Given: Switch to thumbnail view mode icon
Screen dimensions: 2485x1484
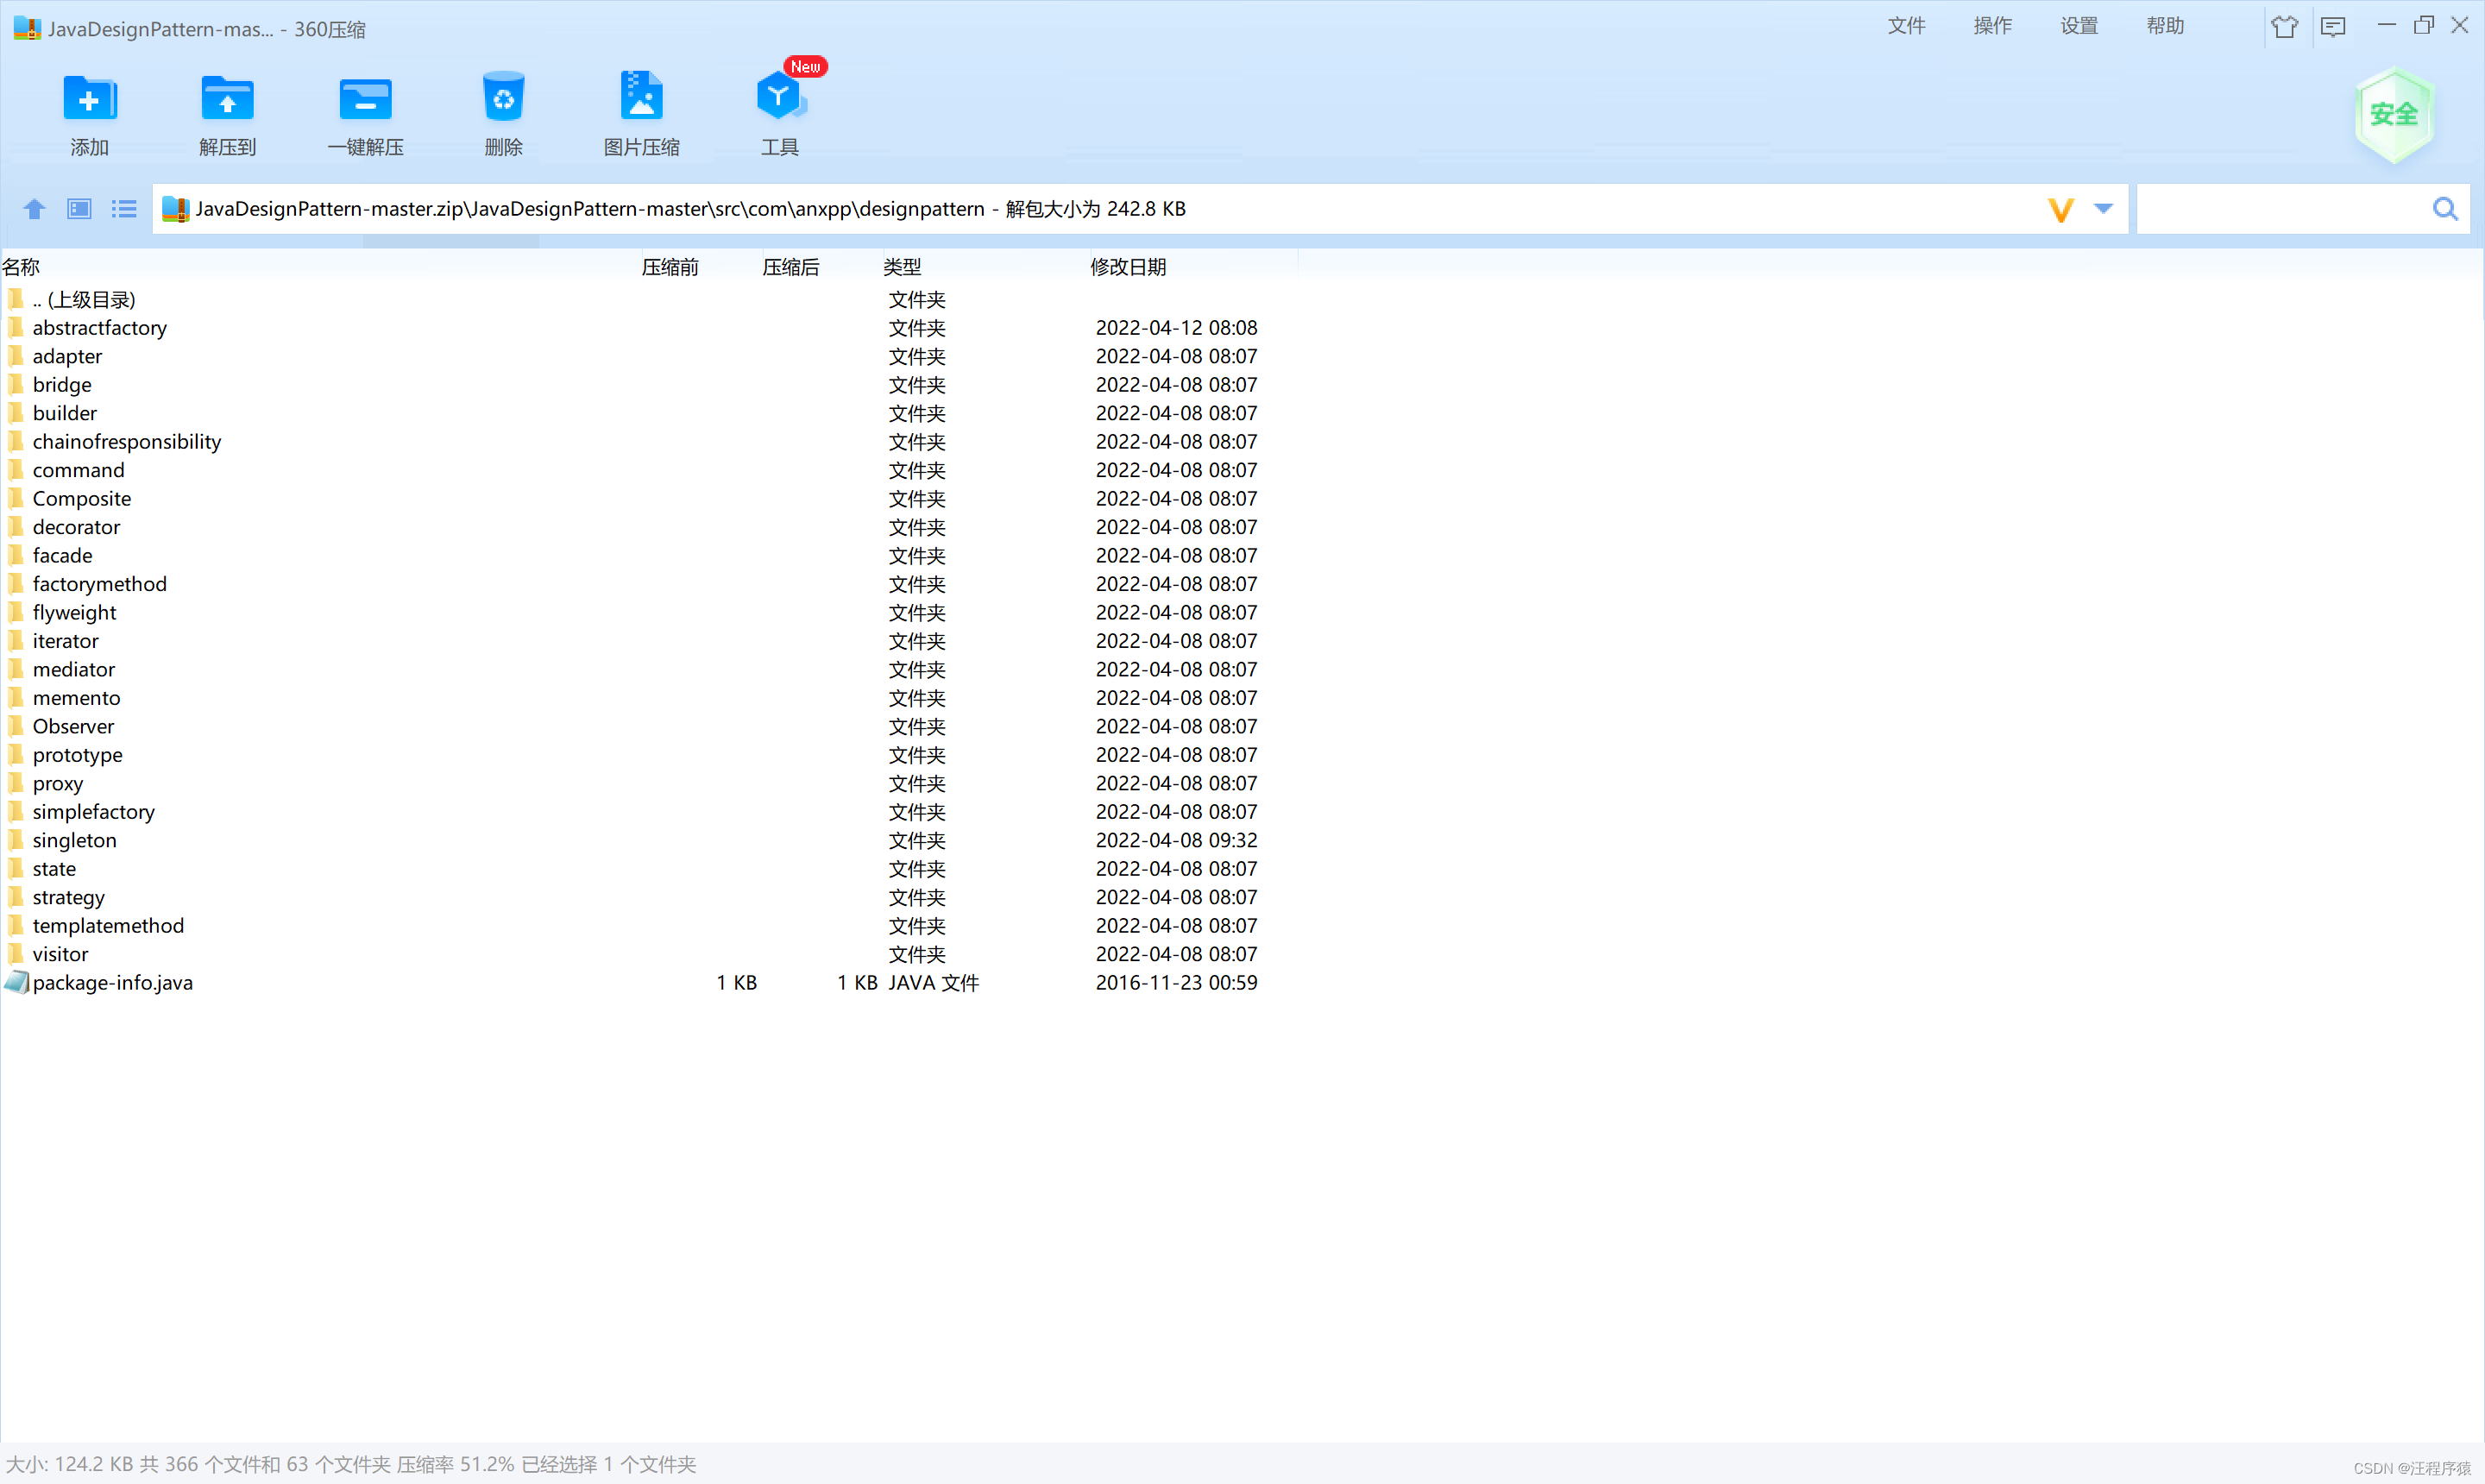Looking at the screenshot, I should click(x=79, y=209).
